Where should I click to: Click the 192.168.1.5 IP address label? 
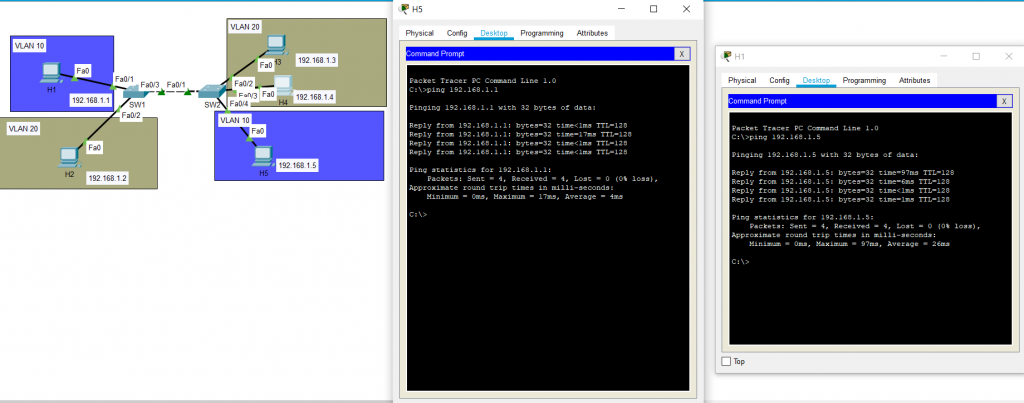click(297, 165)
